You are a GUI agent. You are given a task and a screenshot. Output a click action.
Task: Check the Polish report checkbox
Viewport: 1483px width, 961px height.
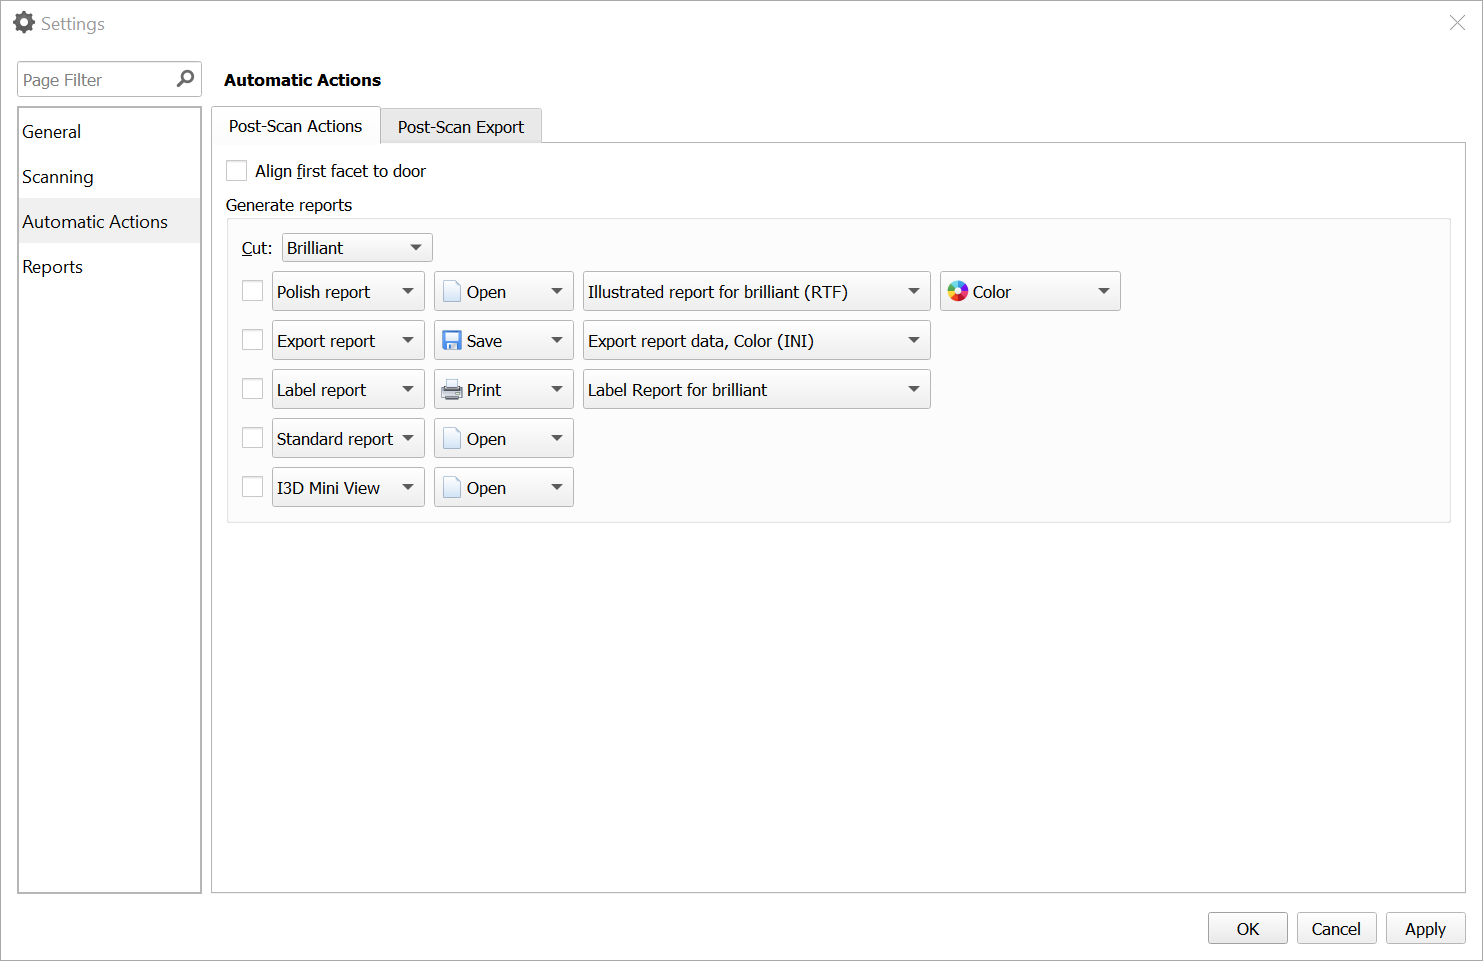(x=252, y=291)
